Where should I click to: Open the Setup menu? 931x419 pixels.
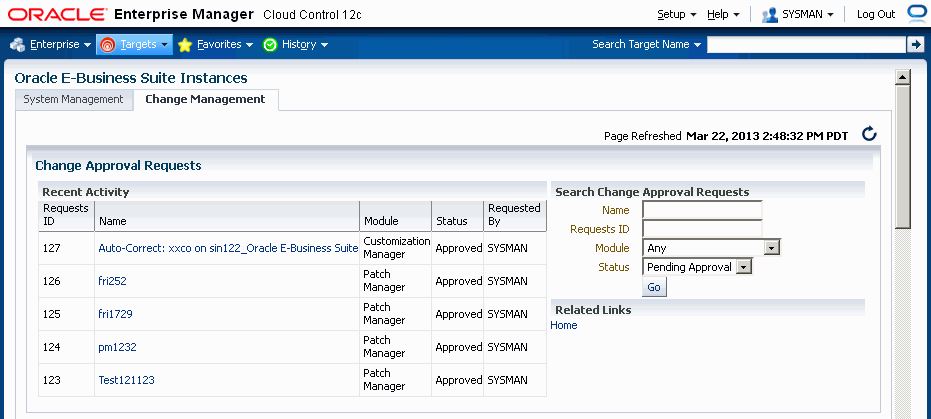point(677,14)
